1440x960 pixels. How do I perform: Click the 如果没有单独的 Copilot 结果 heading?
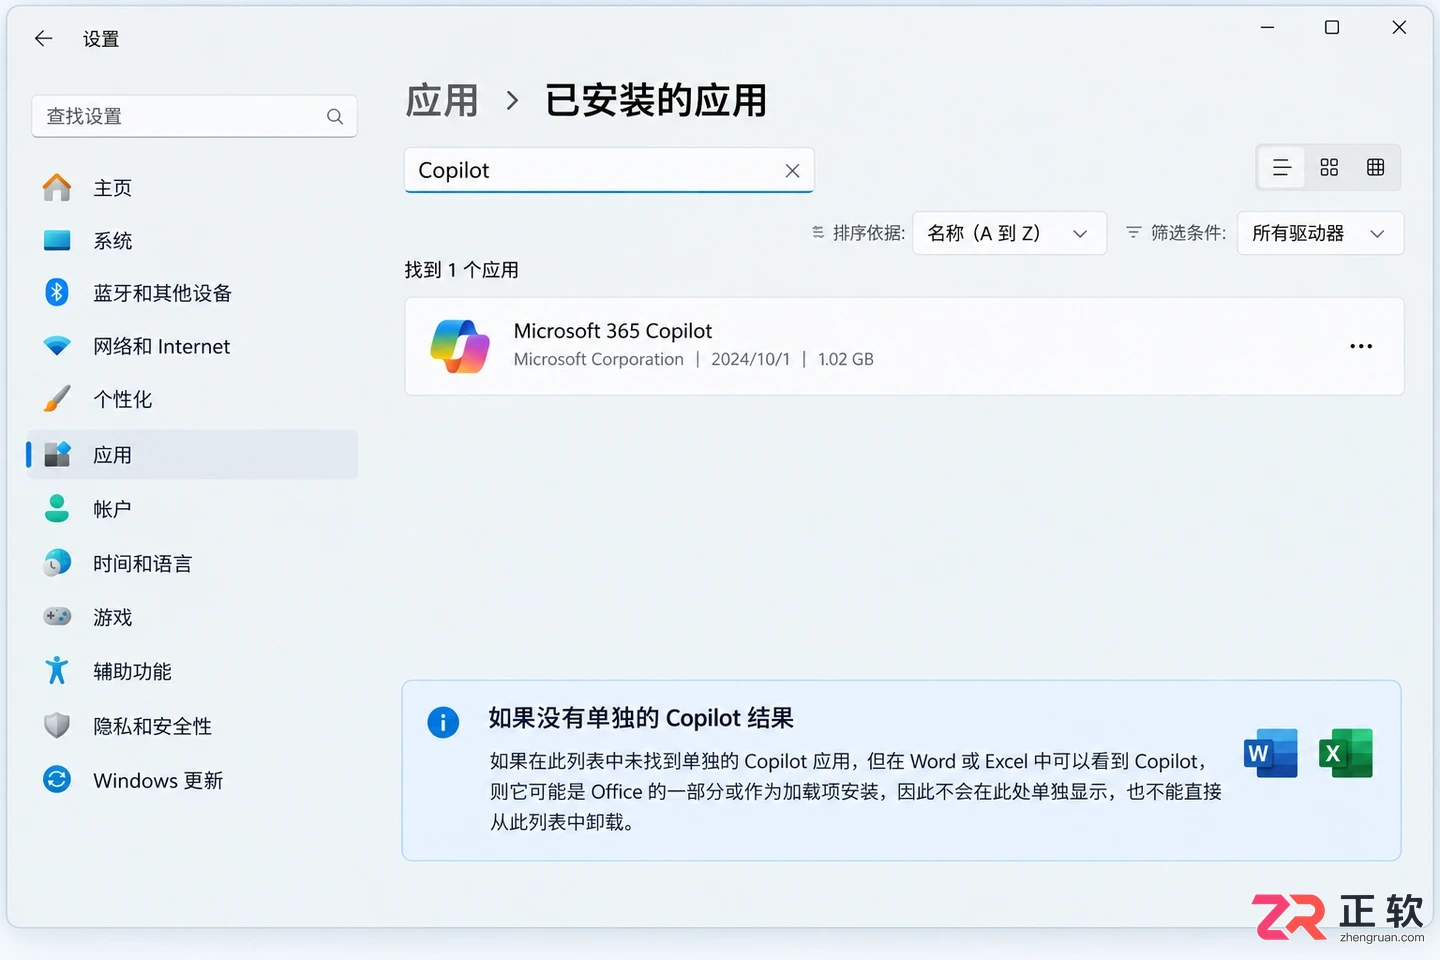pyautogui.click(x=641, y=718)
